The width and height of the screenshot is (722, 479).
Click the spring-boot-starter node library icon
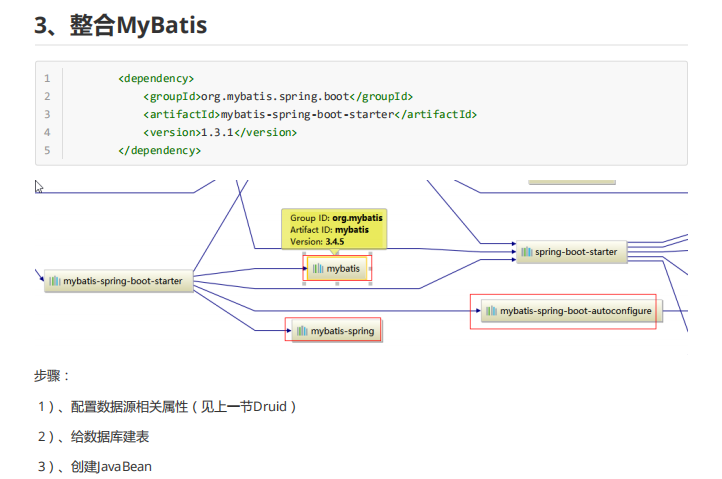pyautogui.click(x=527, y=252)
